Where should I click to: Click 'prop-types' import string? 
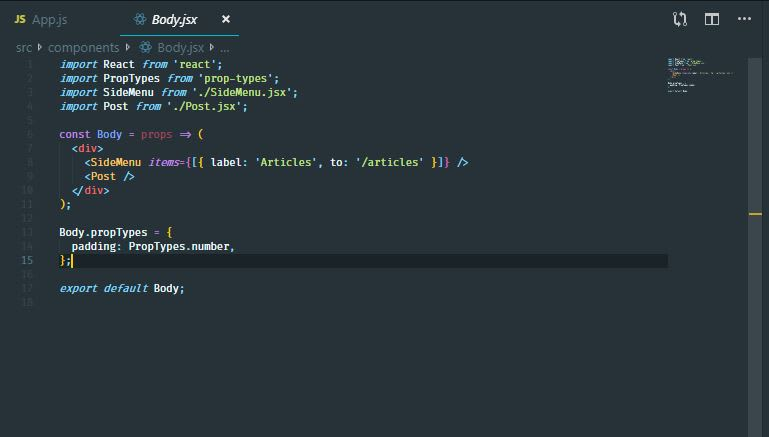[x=235, y=78]
